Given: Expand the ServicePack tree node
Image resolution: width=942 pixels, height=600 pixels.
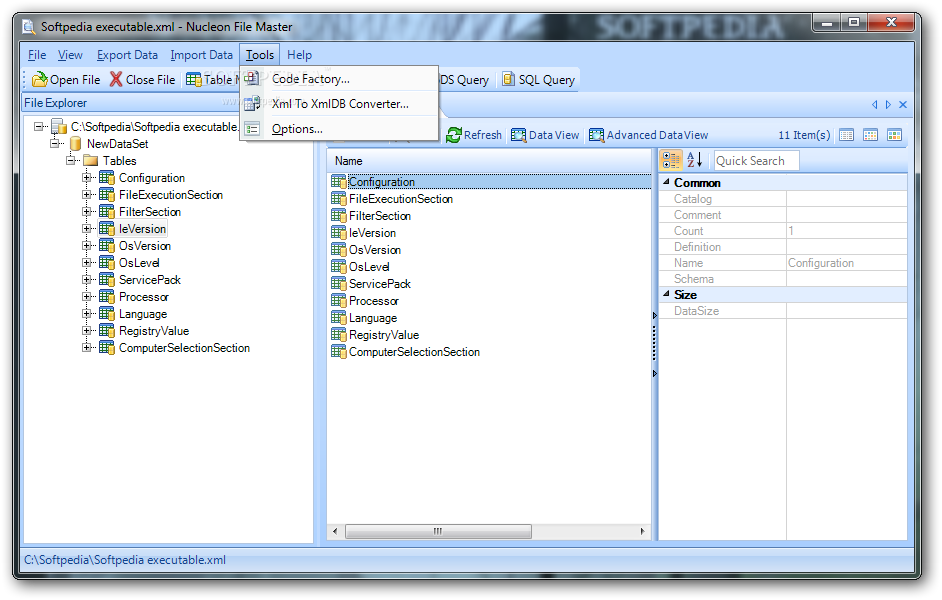Looking at the screenshot, I should click(x=87, y=280).
